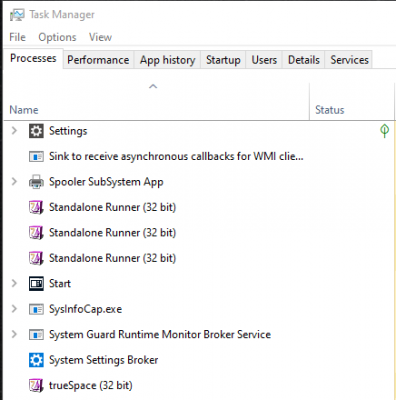Viewport: 396px width, 400px height.
Task: Expand the Spooler SubSystem App group
Action: (14, 182)
